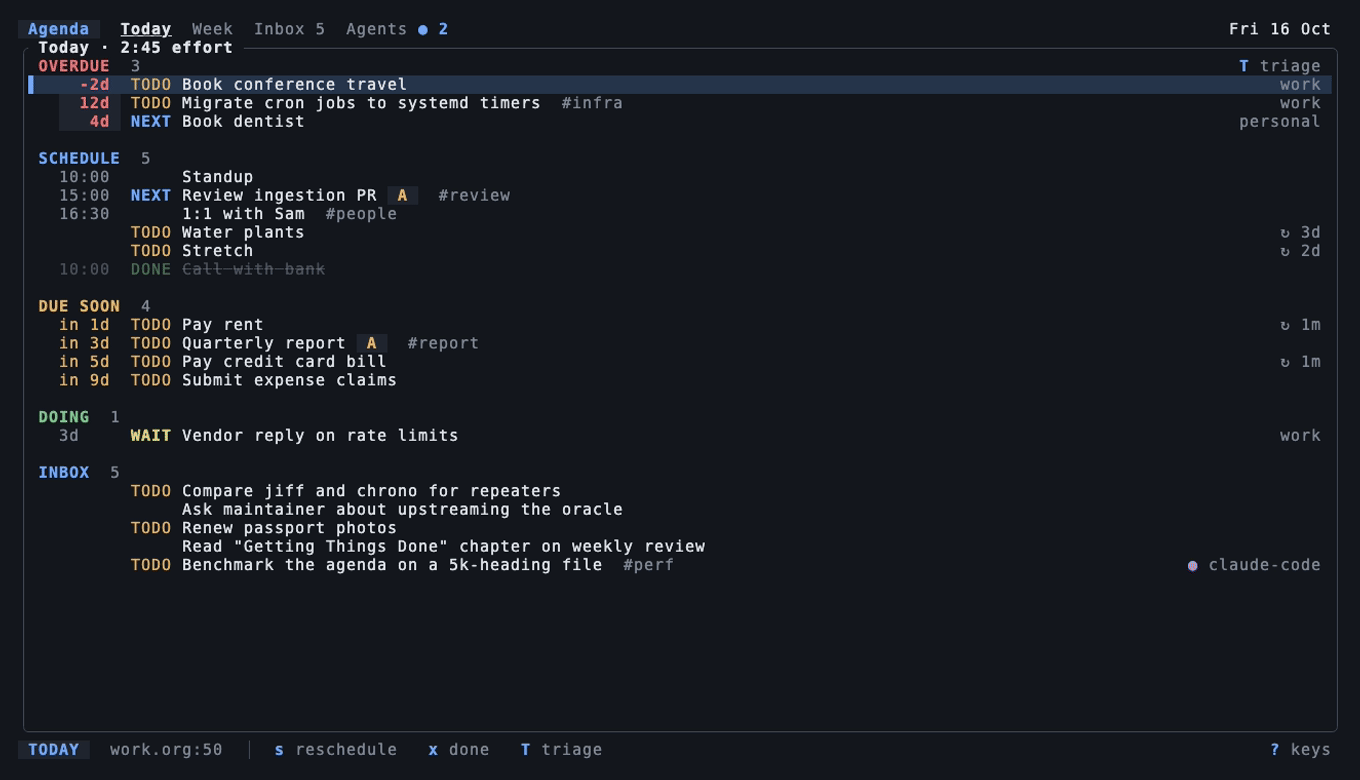
Task: Click the #perf tag
Action: (x=648, y=565)
